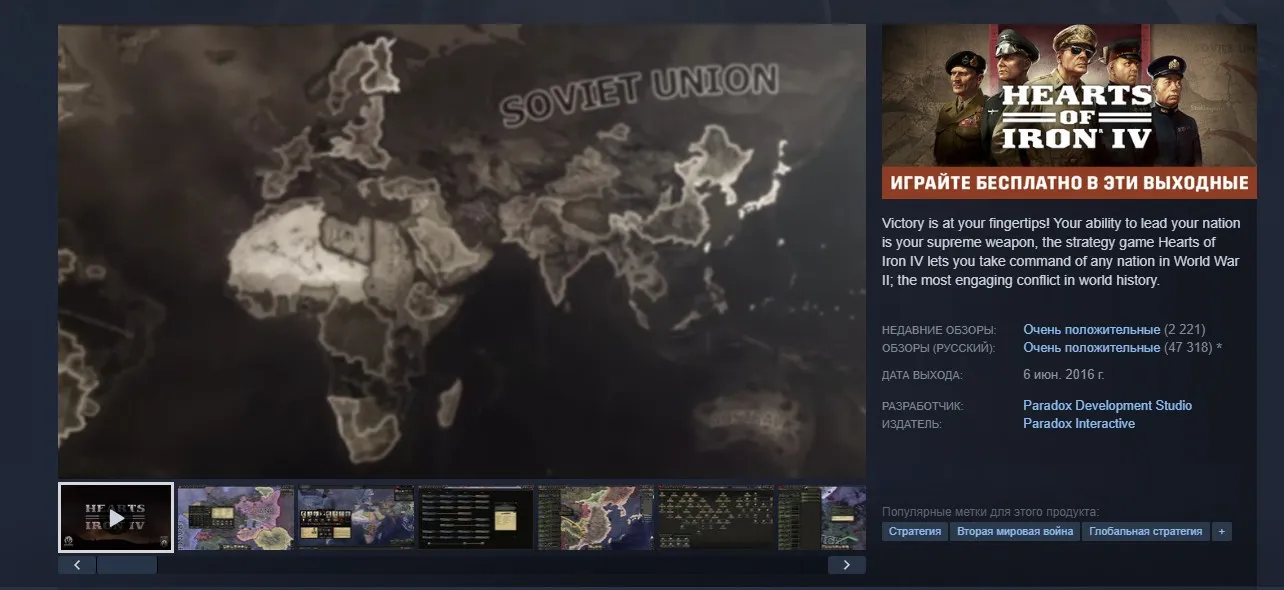Open Russian reviews 'Очень положительные' (47 318) link
Image resolution: width=1284 pixels, height=590 pixels.
pyautogui.click(x=1091, y=348)
